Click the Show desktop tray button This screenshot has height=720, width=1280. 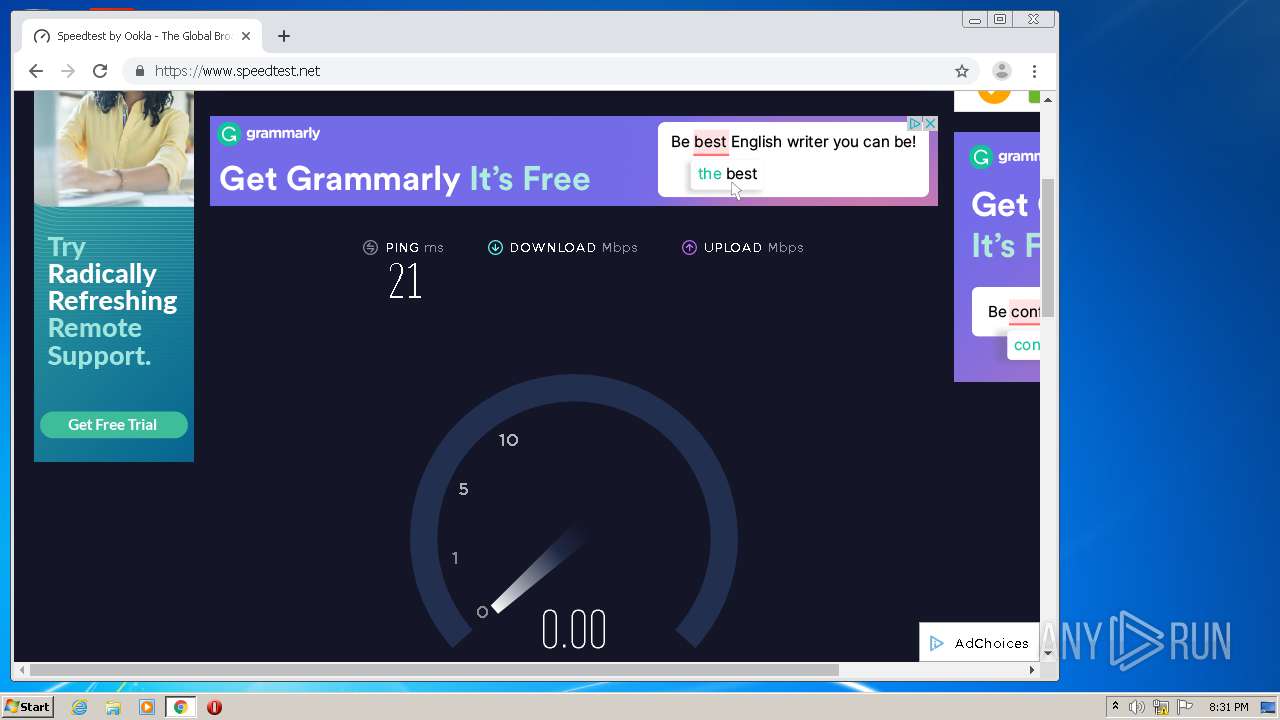[1269, 707]
